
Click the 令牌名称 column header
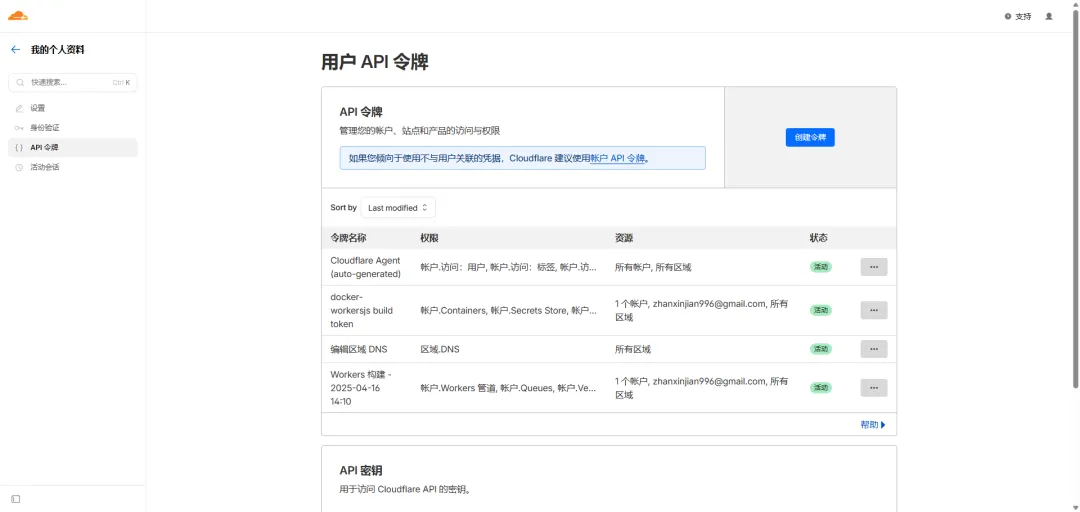348,238
